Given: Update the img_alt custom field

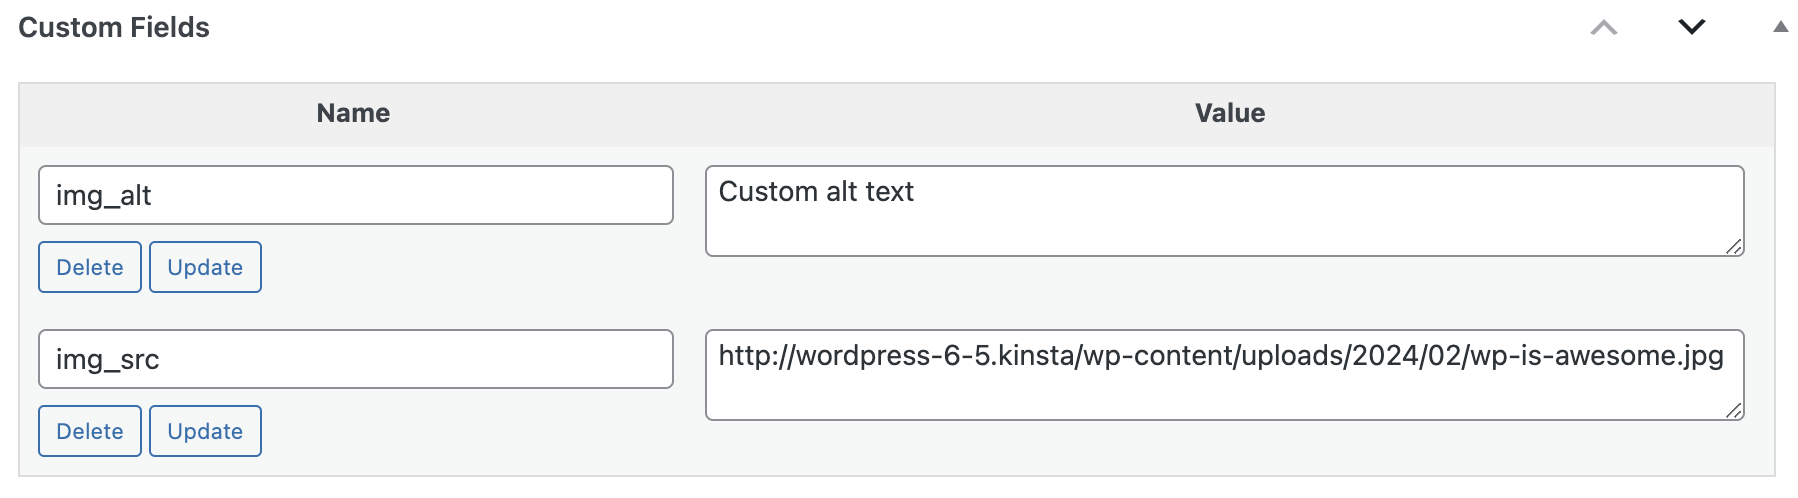Looking at the screenshot, I should (205, 267).
